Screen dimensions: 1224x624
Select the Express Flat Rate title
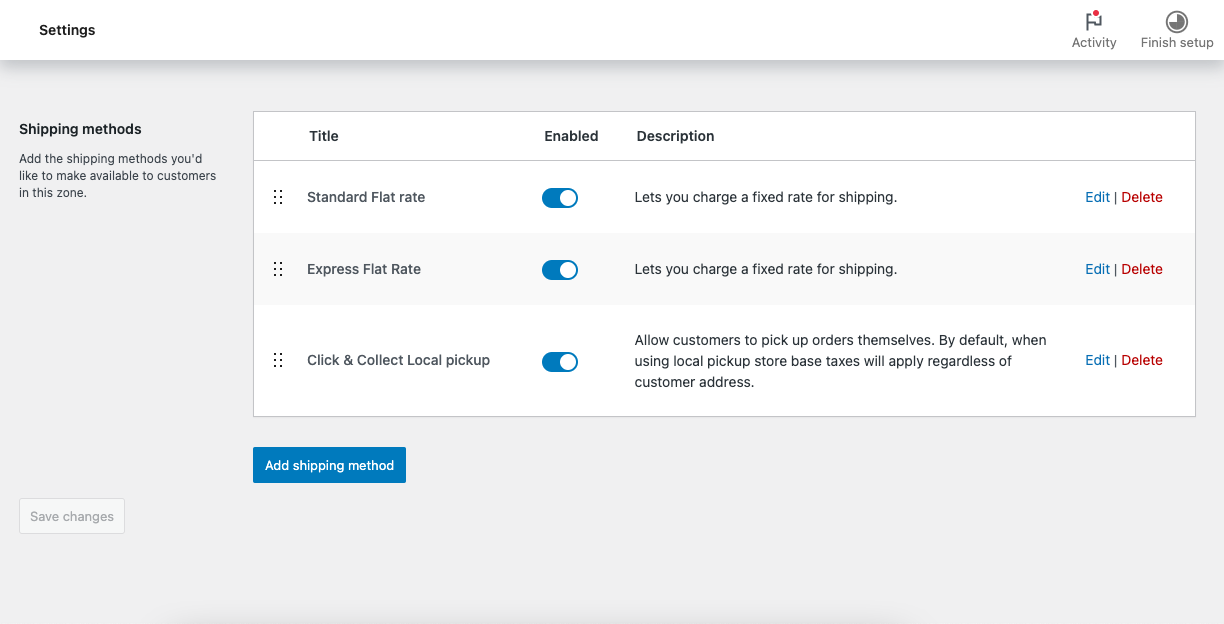(364, 269)
